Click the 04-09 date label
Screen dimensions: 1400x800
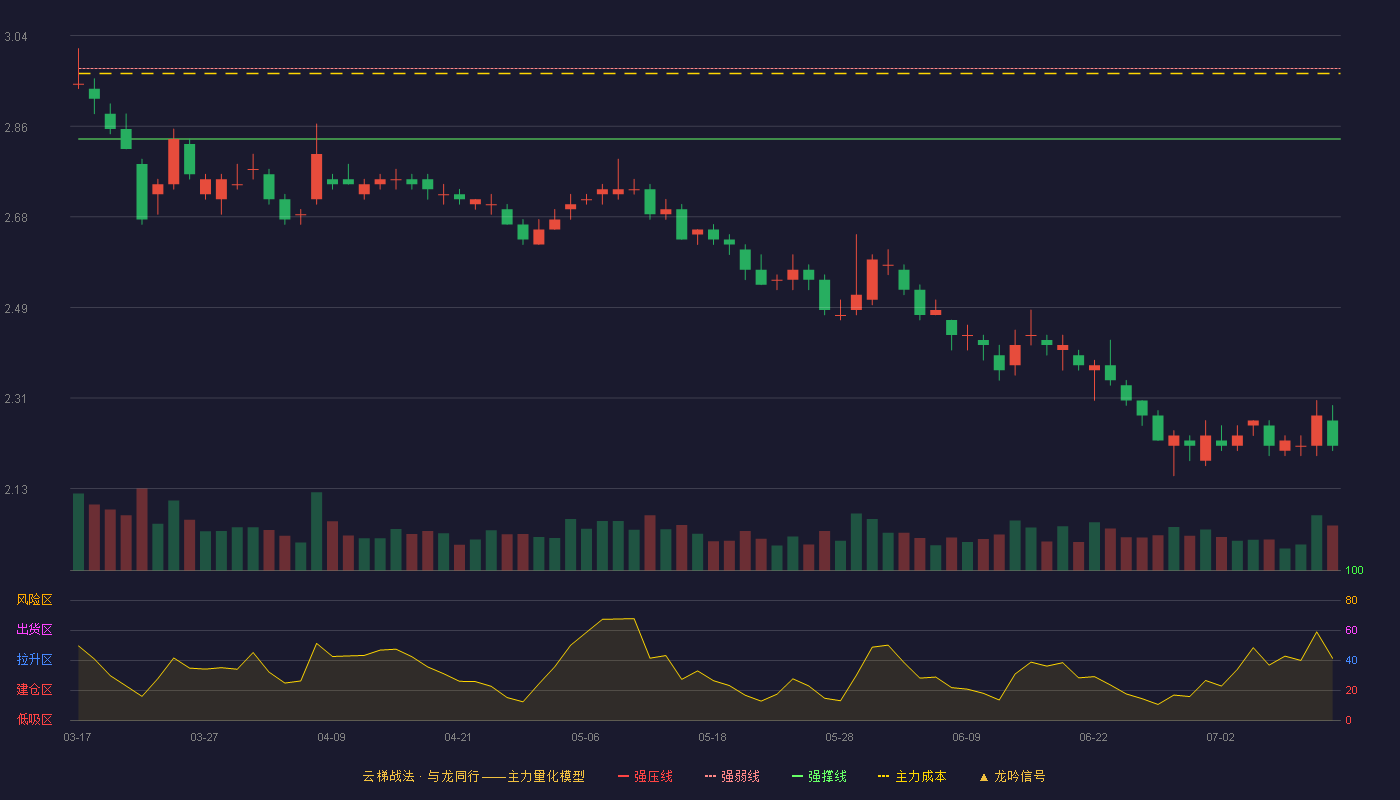tap(331, 737)
